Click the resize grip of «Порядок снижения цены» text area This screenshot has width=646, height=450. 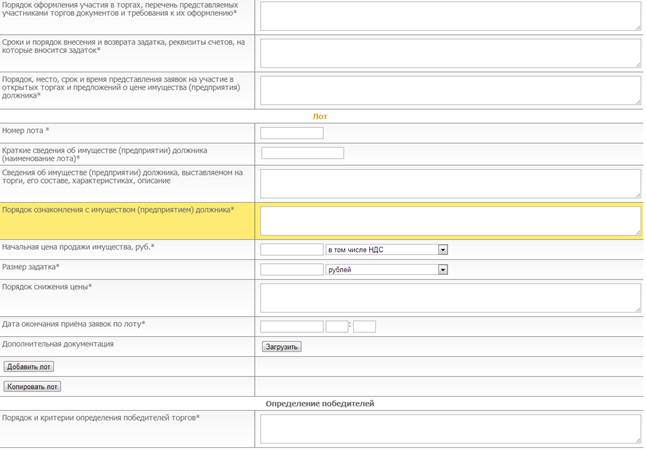pyautogui.click(x=637, y=309)
